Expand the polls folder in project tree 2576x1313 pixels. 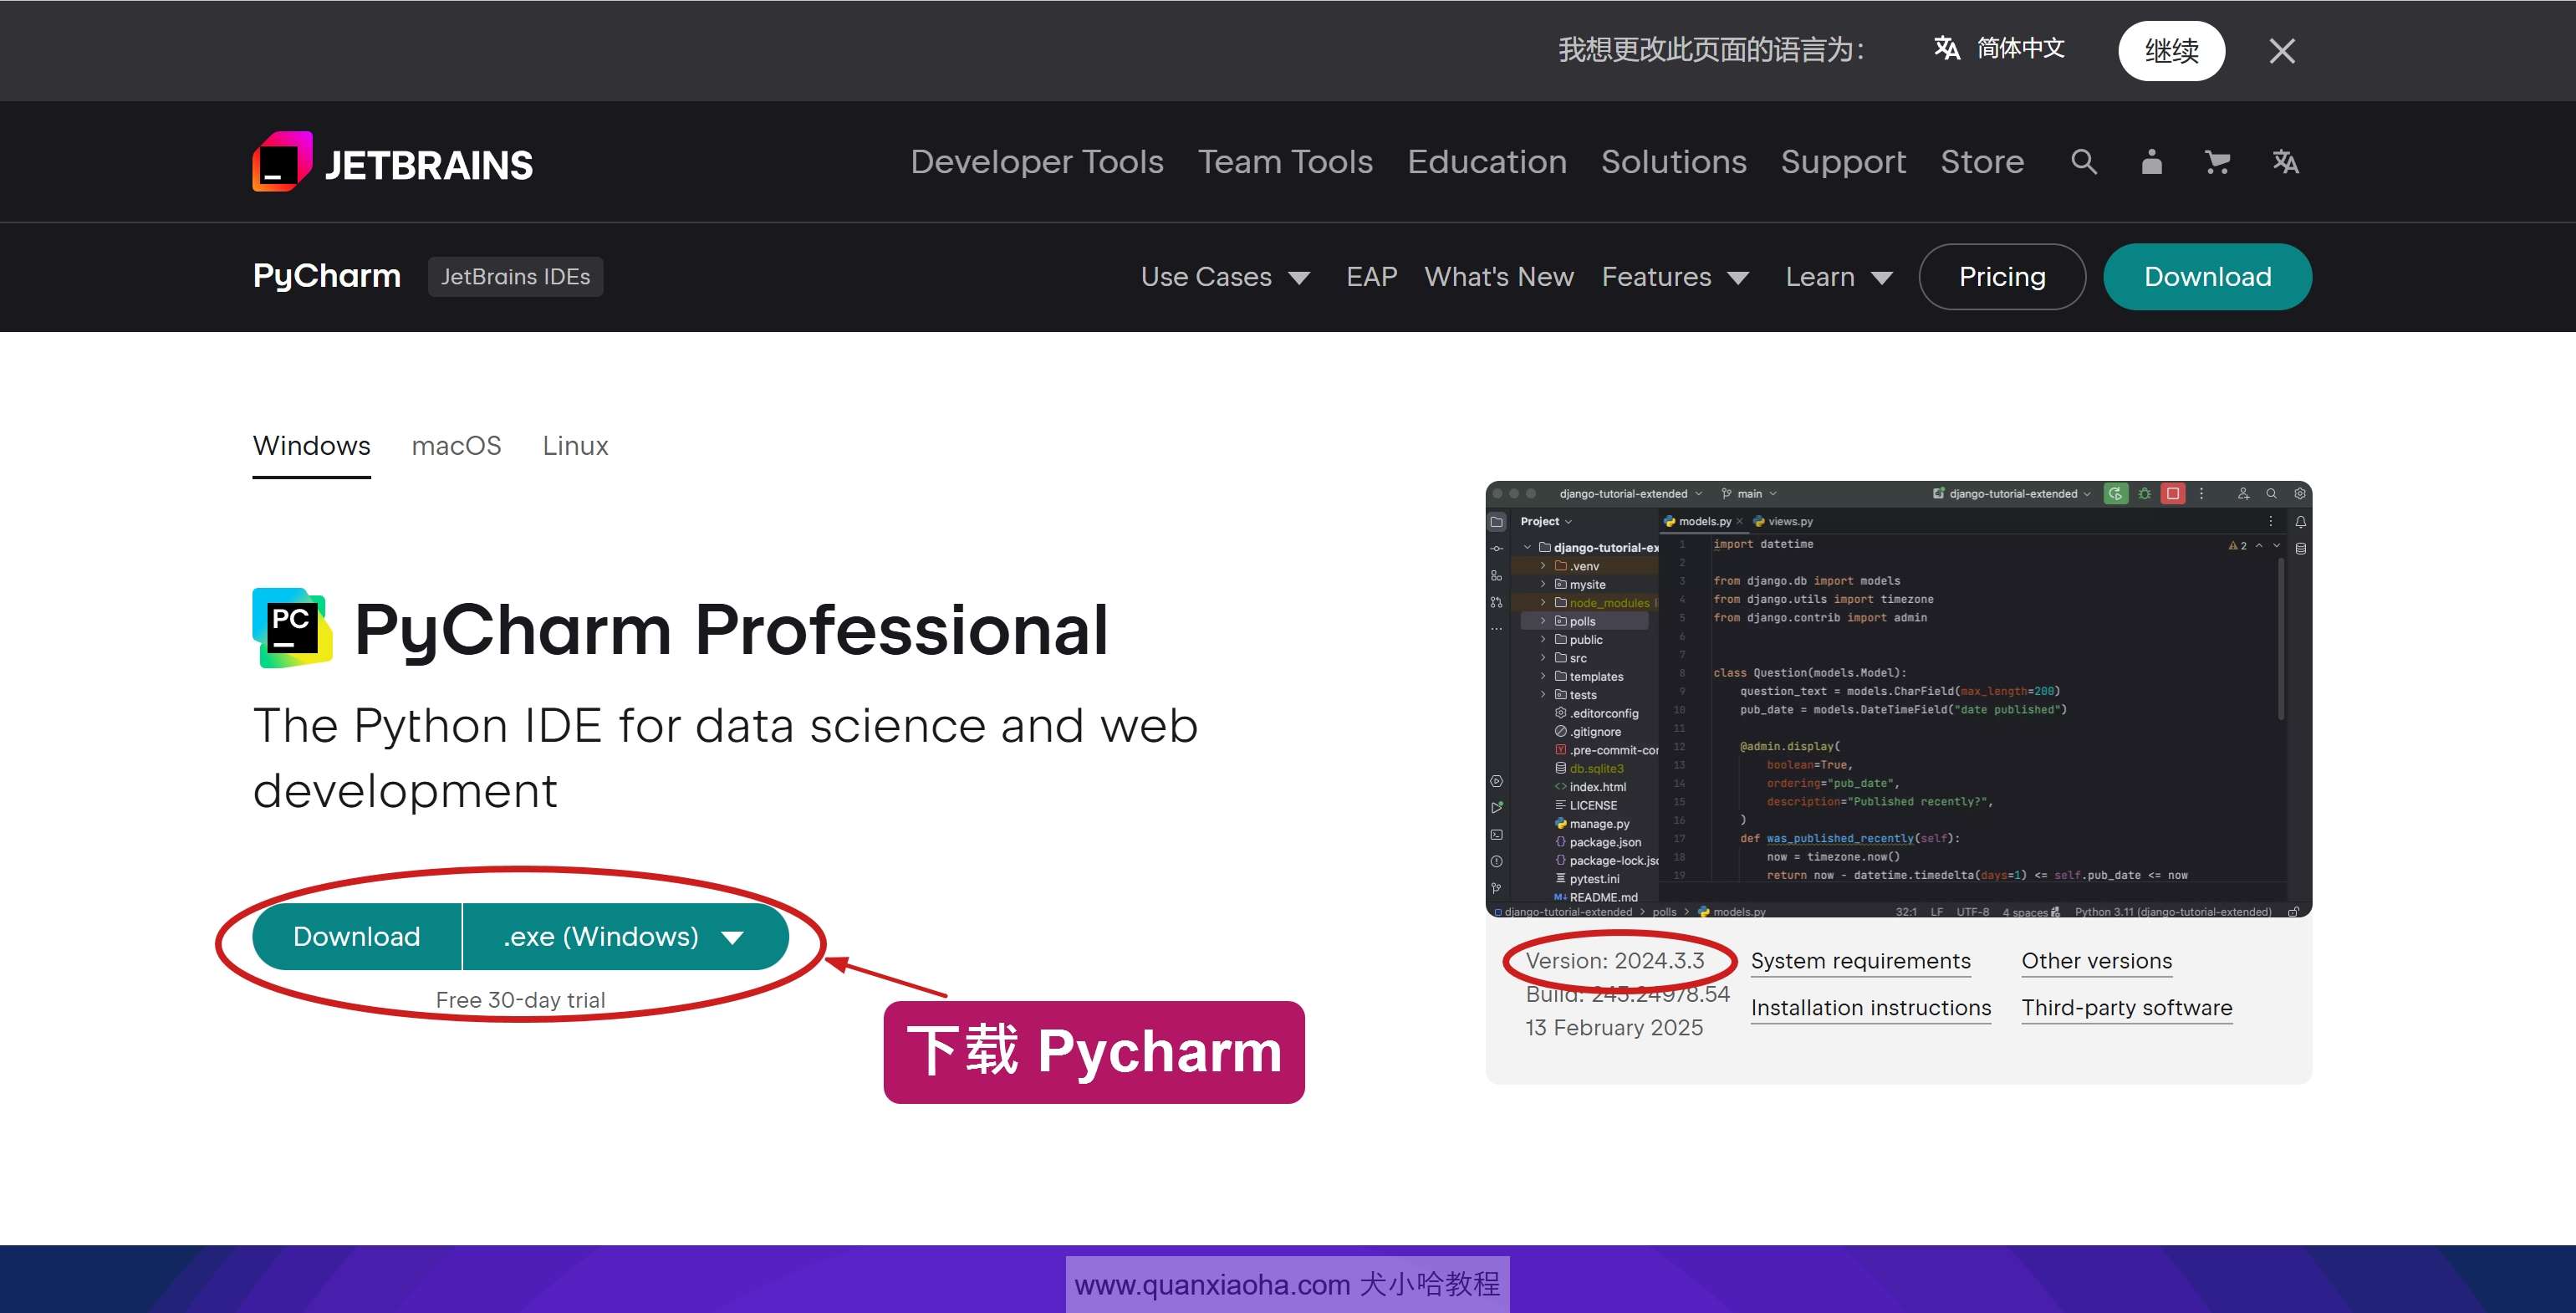point(1543,621)
